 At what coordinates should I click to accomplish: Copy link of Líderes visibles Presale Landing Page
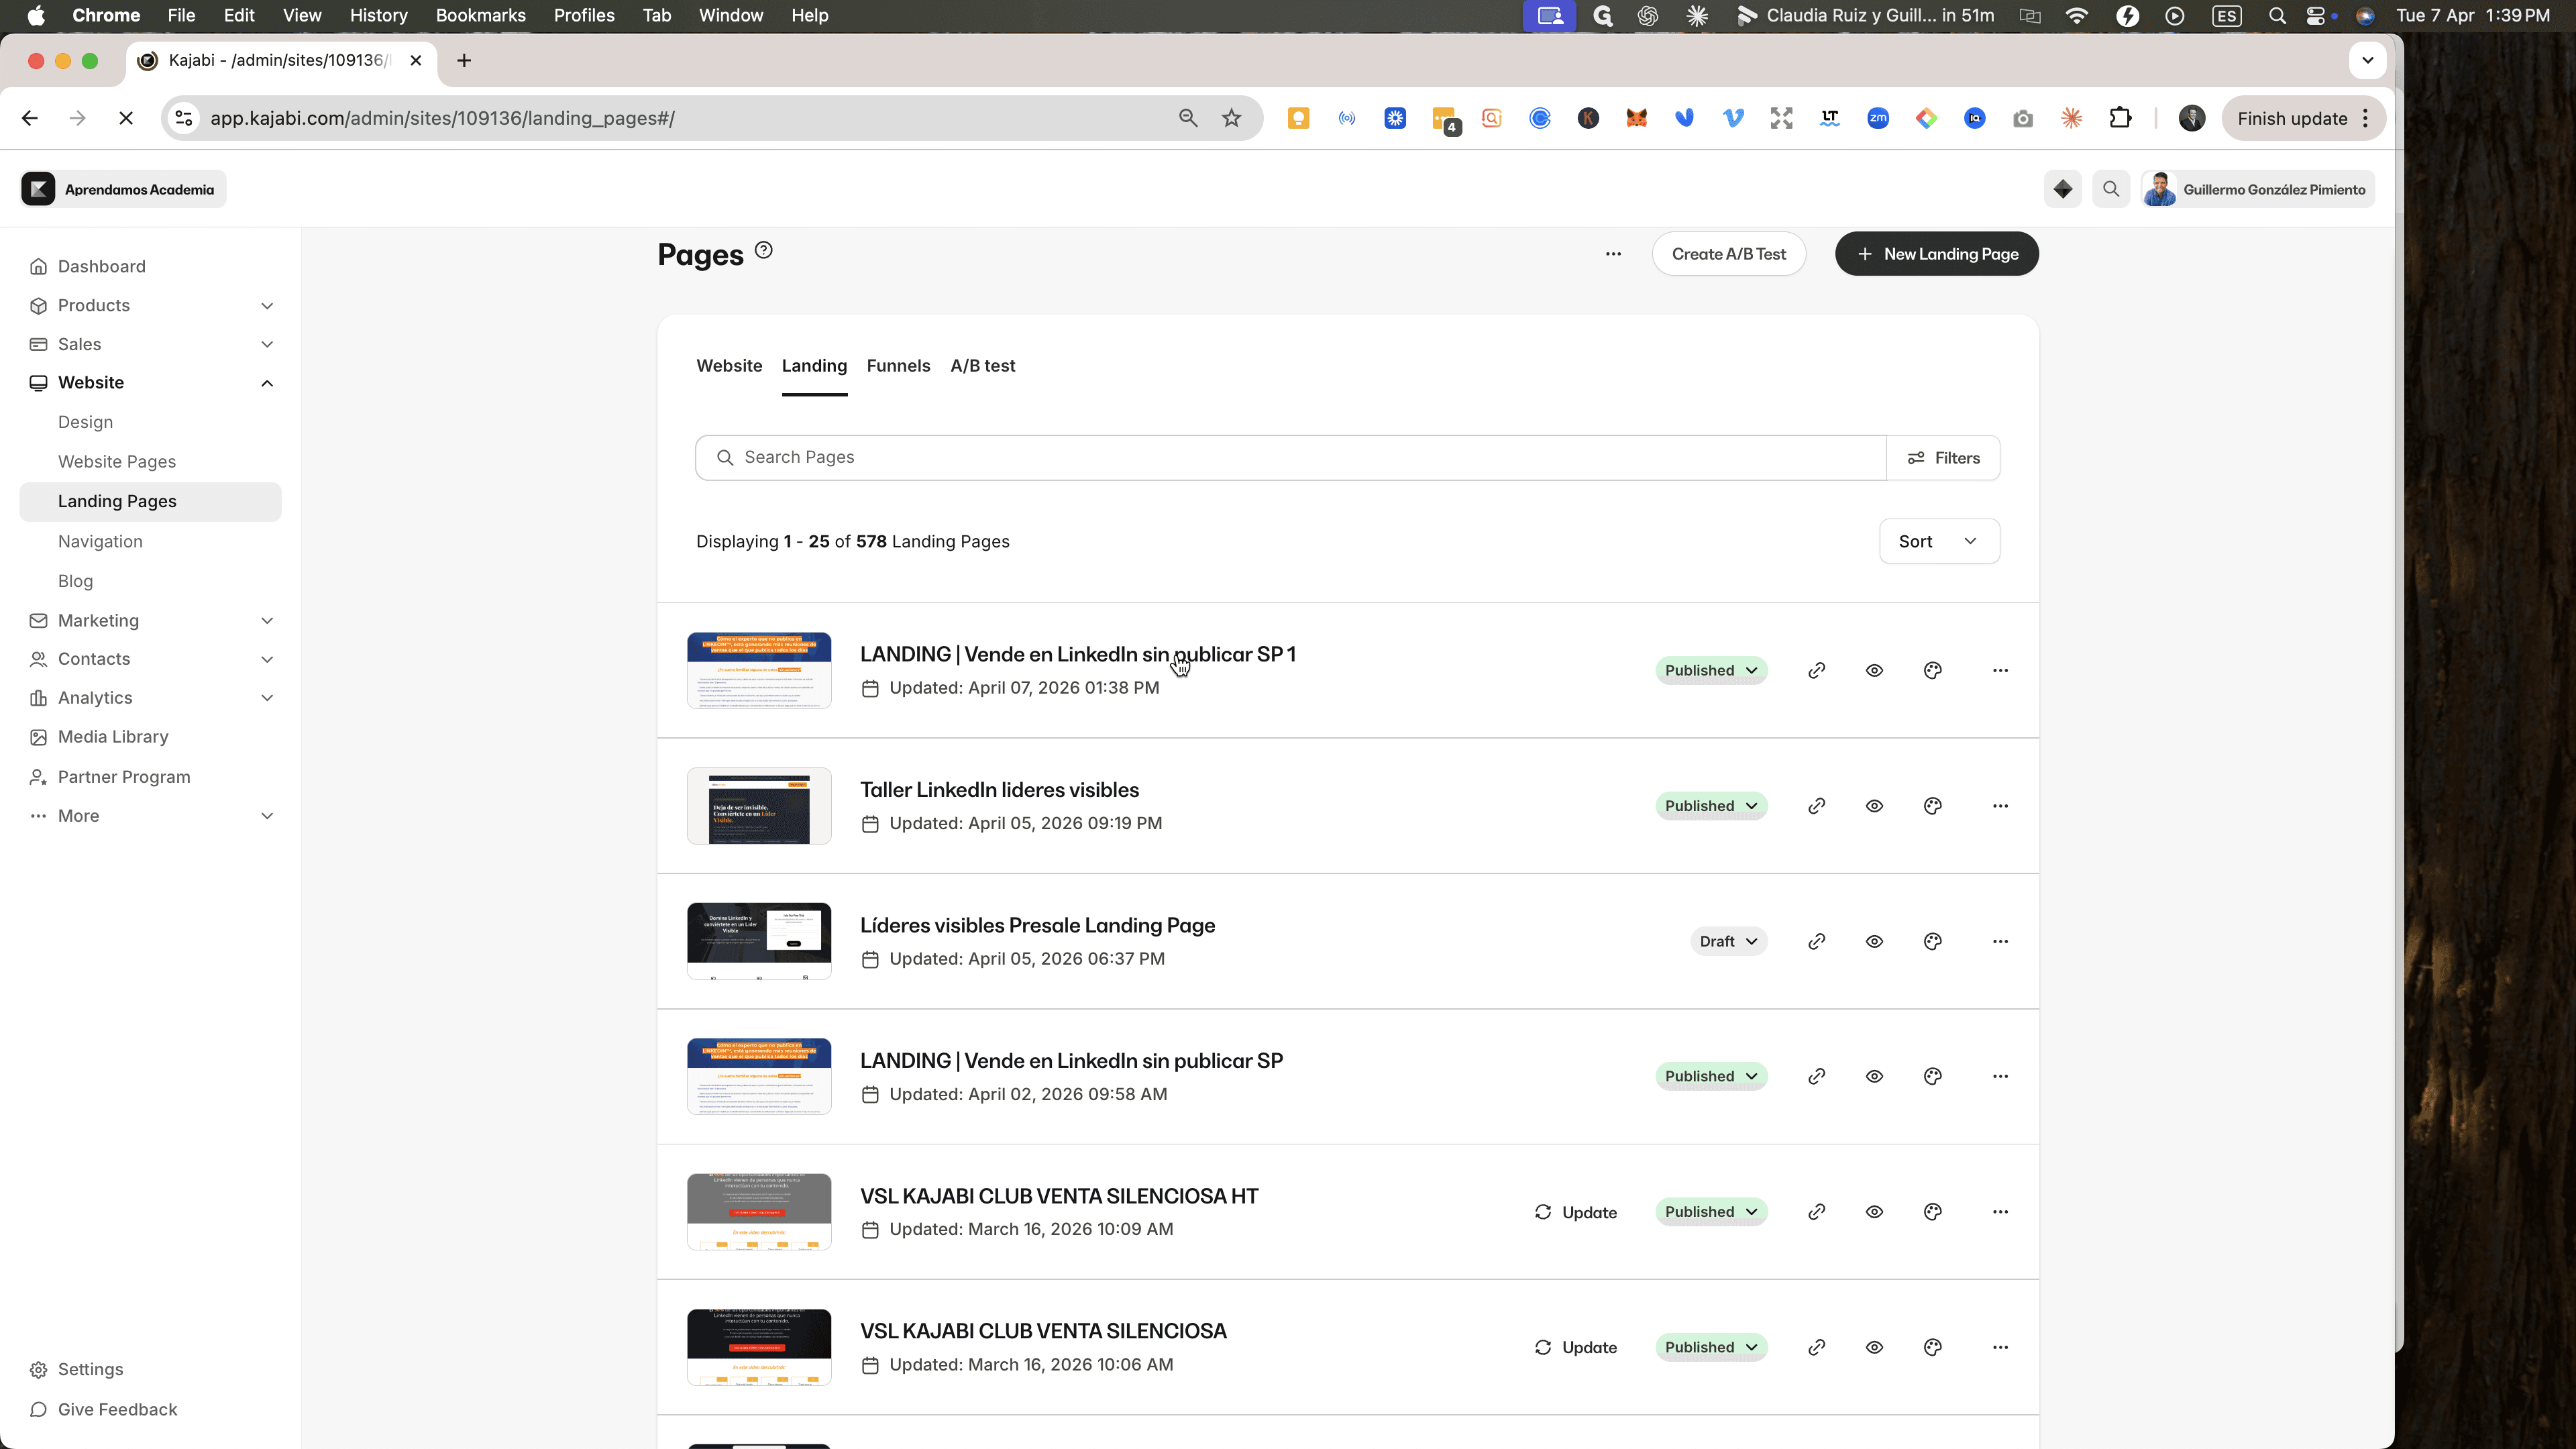pyautogui.click(x=1816, y=942)
